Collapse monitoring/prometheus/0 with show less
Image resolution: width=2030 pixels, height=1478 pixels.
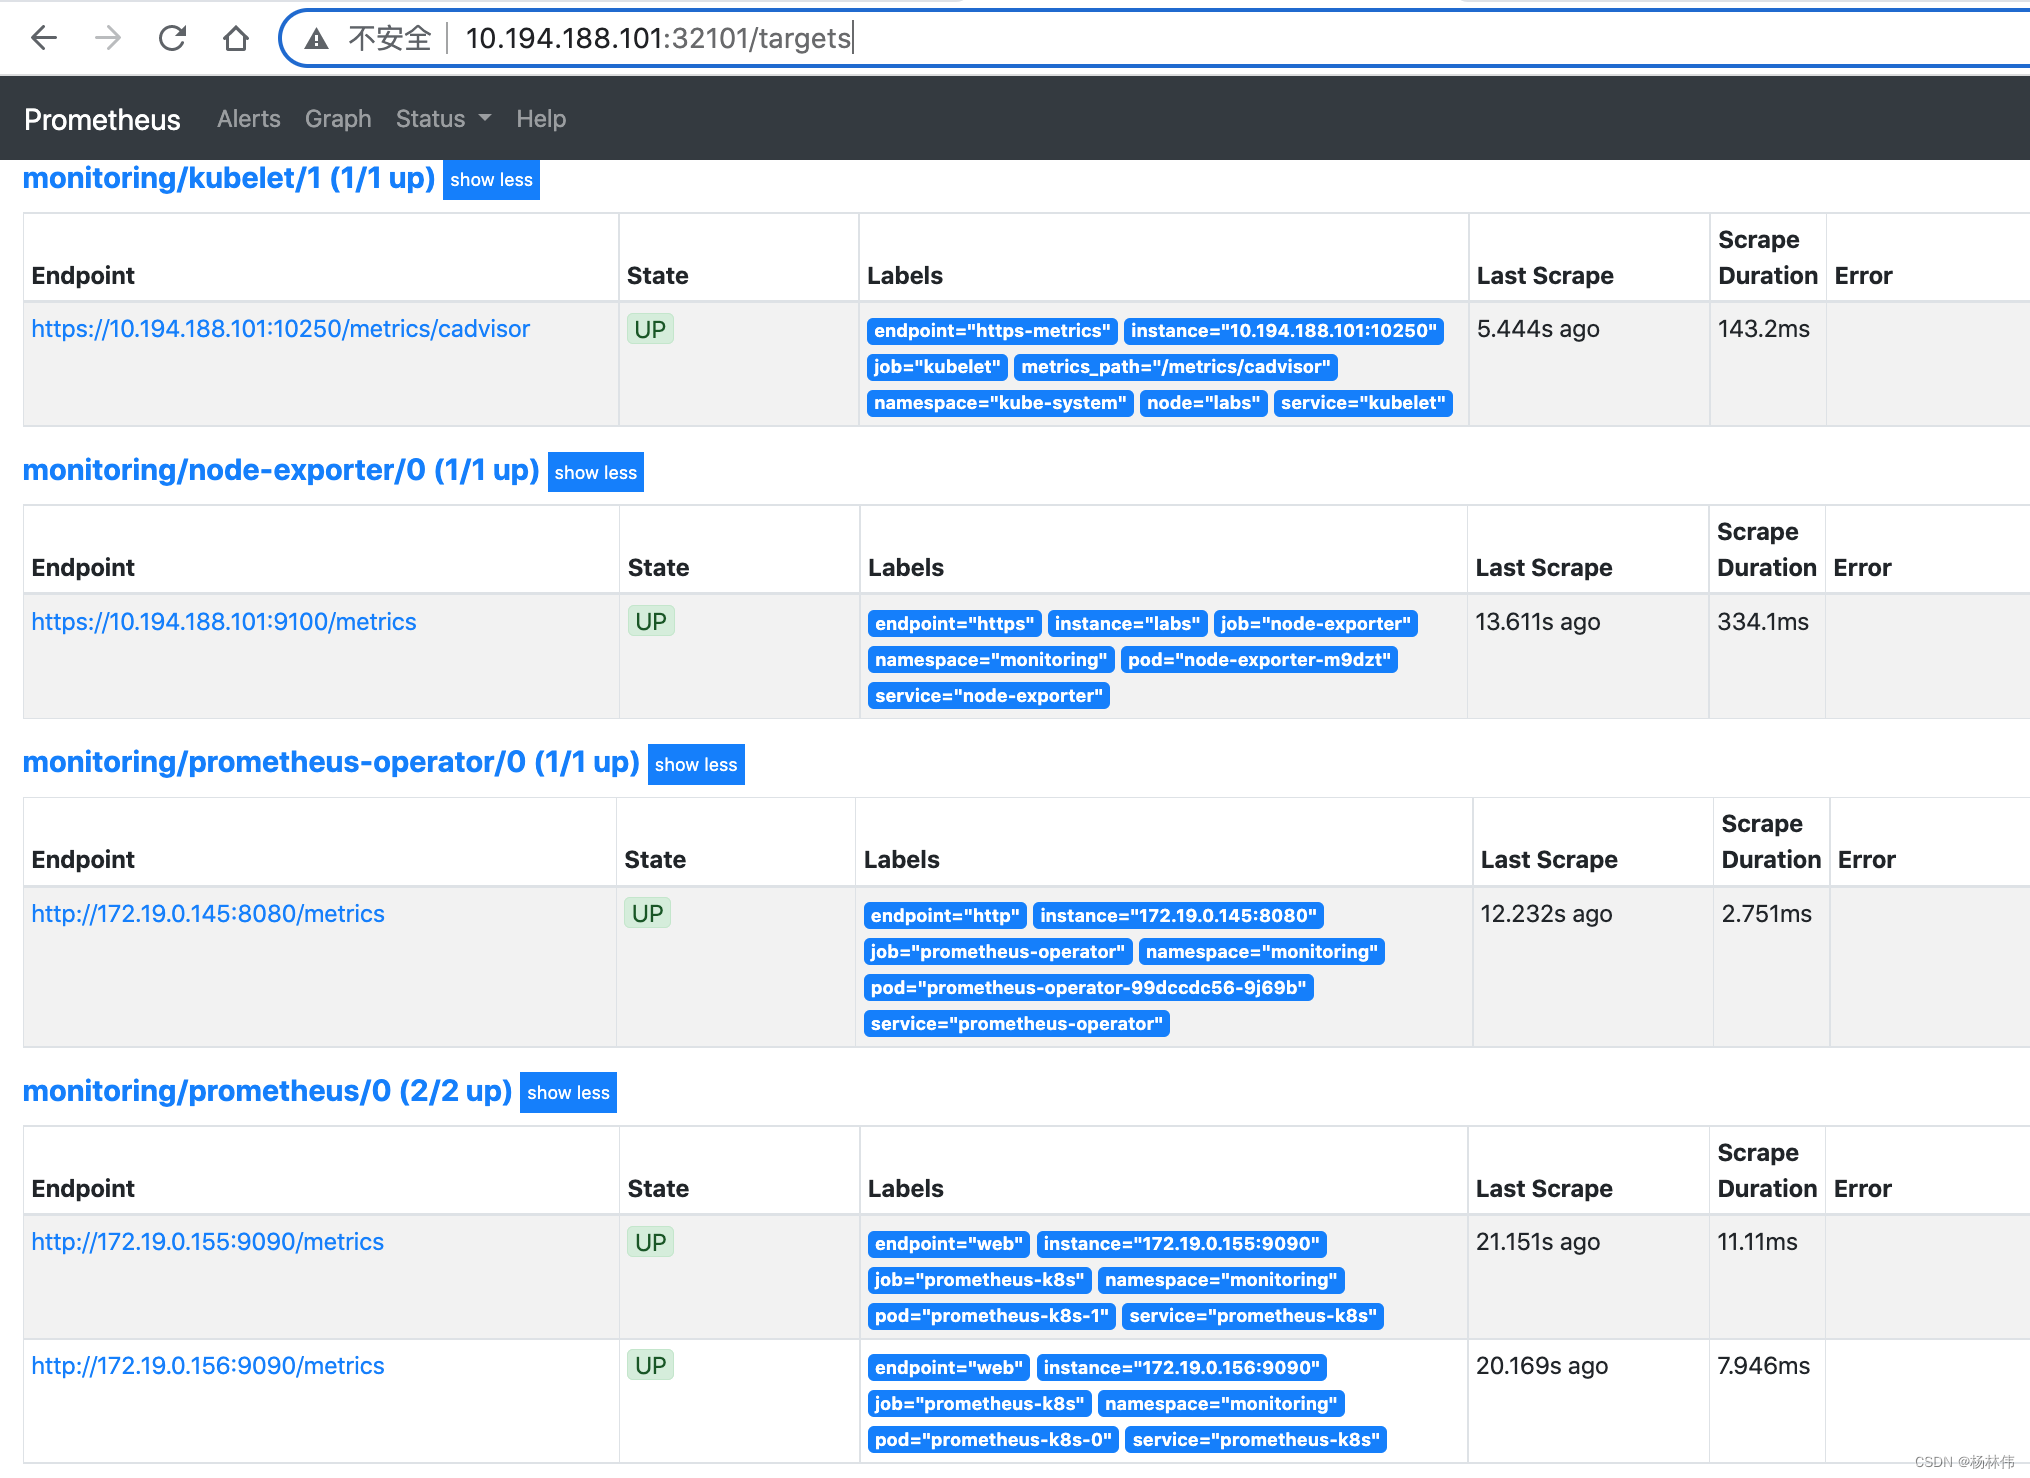point(568,1093)
